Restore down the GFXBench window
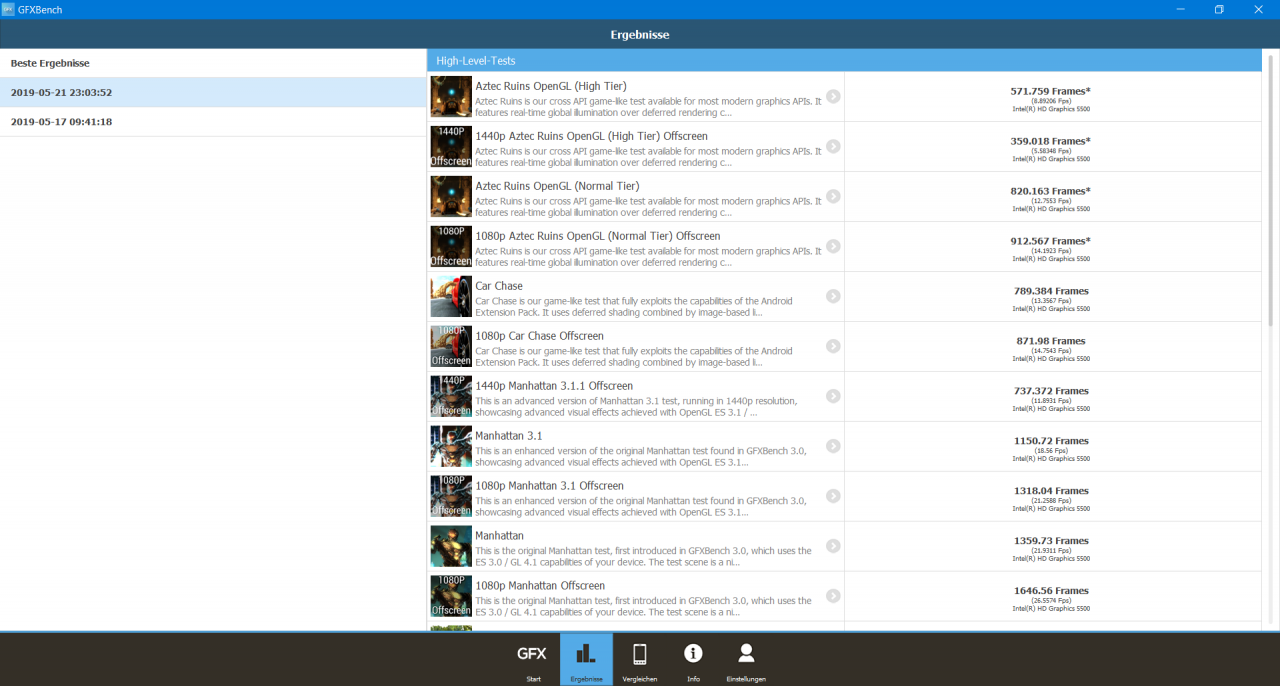 [x=1219, y=9]
